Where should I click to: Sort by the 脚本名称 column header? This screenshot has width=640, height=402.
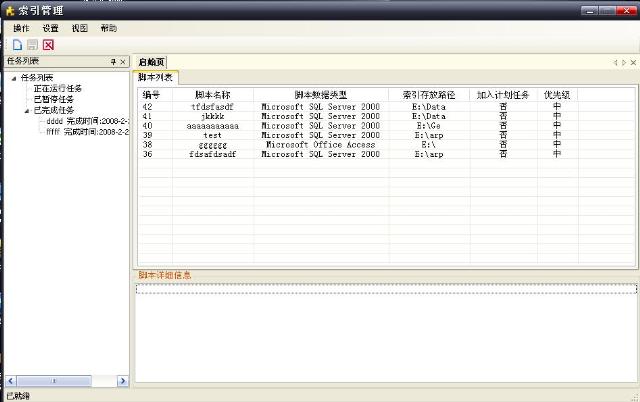(212, 94)
